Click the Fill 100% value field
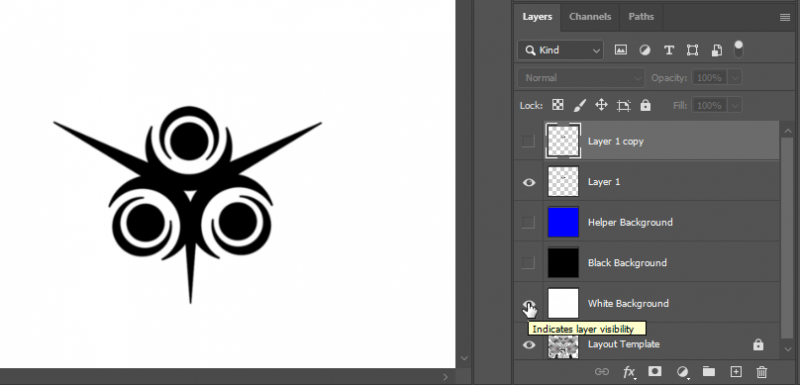800x385 pixels. (x=710, y=106)
